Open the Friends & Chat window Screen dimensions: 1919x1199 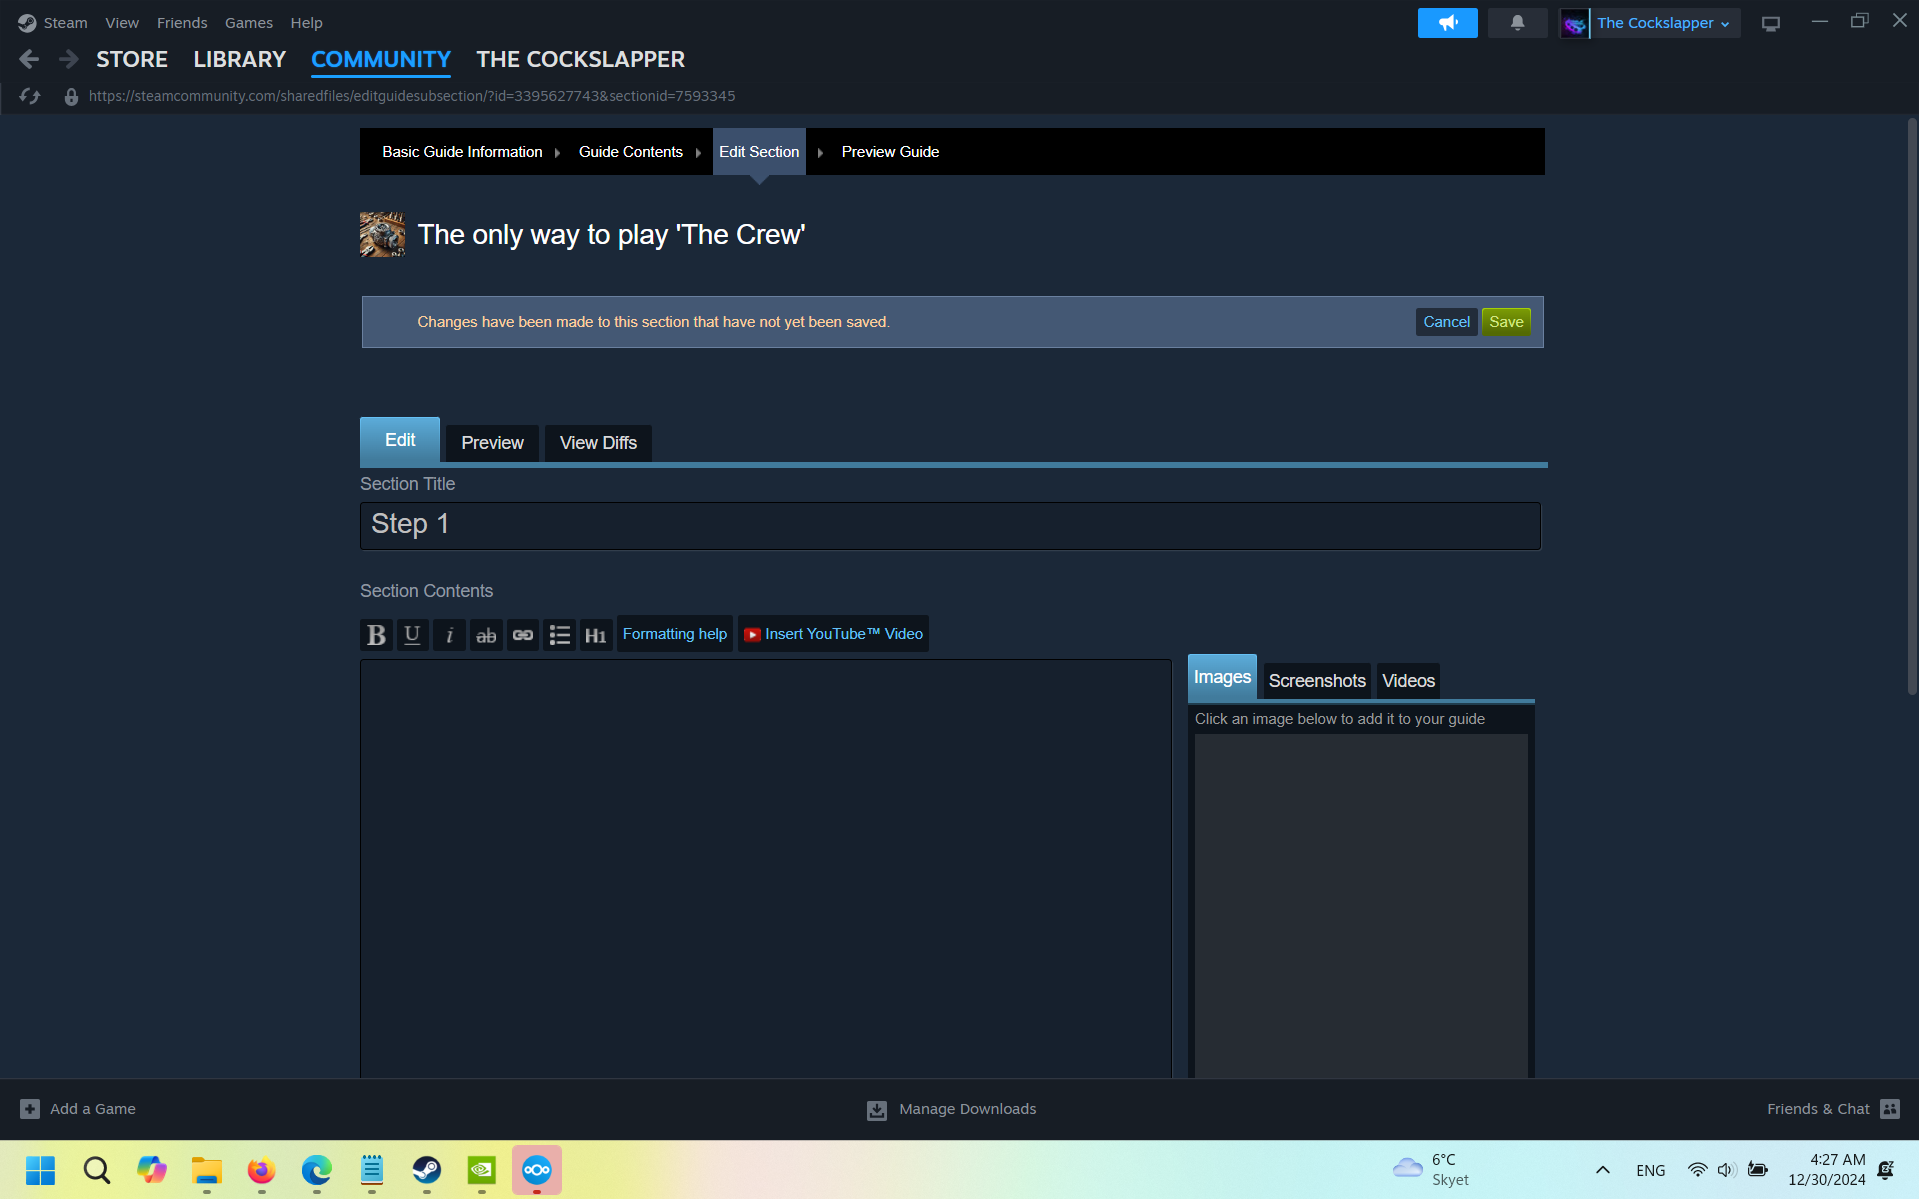[1832, 1109]
